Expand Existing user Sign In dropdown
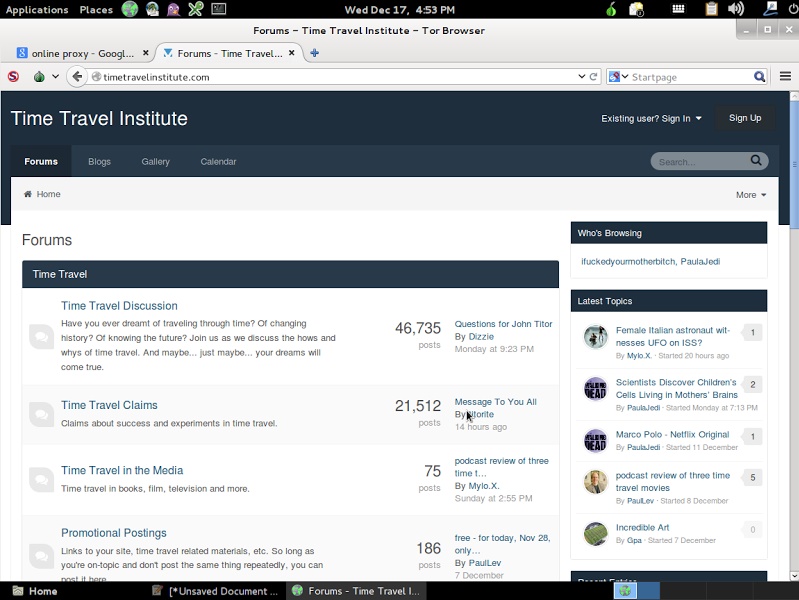 point(651,118)
